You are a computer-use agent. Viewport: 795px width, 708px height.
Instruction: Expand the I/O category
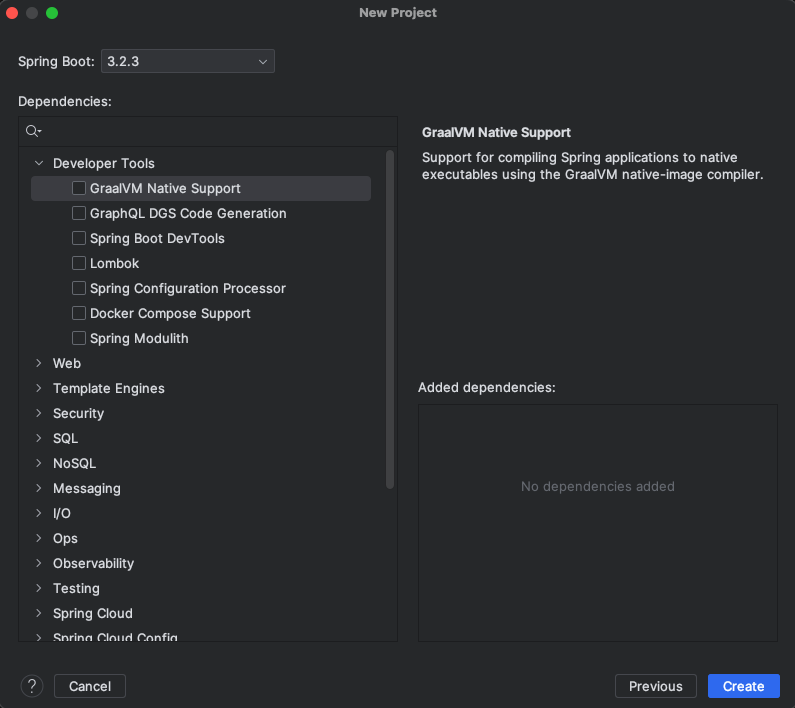39,513
